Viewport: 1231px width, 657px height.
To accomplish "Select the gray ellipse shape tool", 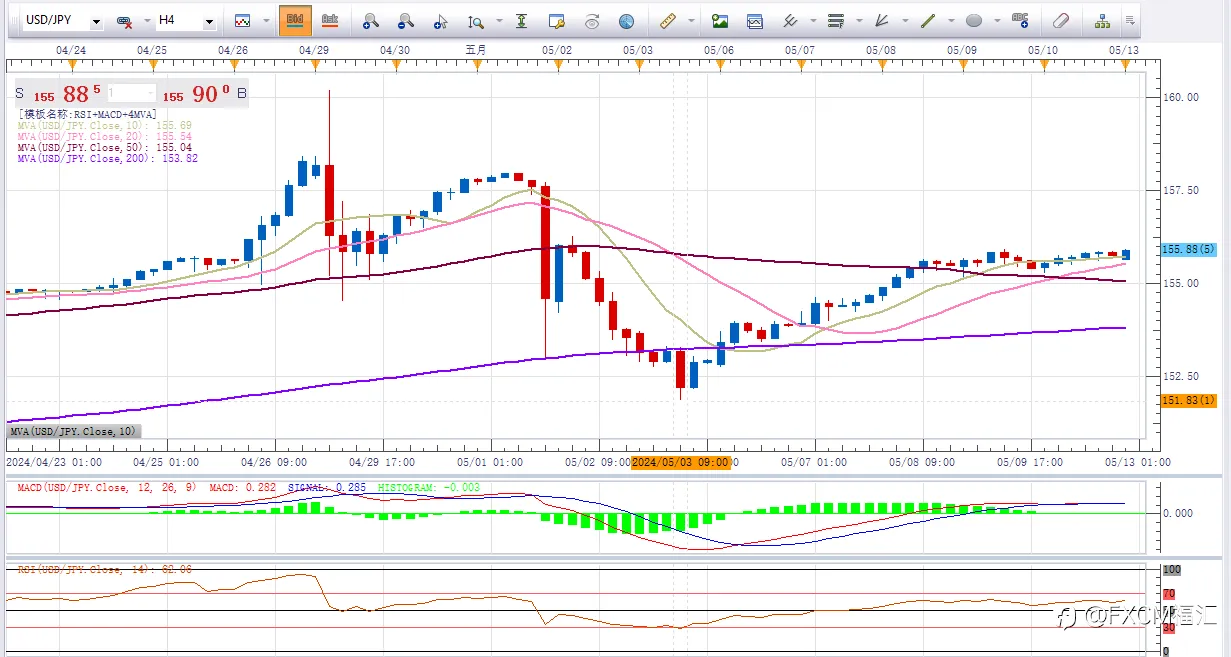I will tap(974, 21).
